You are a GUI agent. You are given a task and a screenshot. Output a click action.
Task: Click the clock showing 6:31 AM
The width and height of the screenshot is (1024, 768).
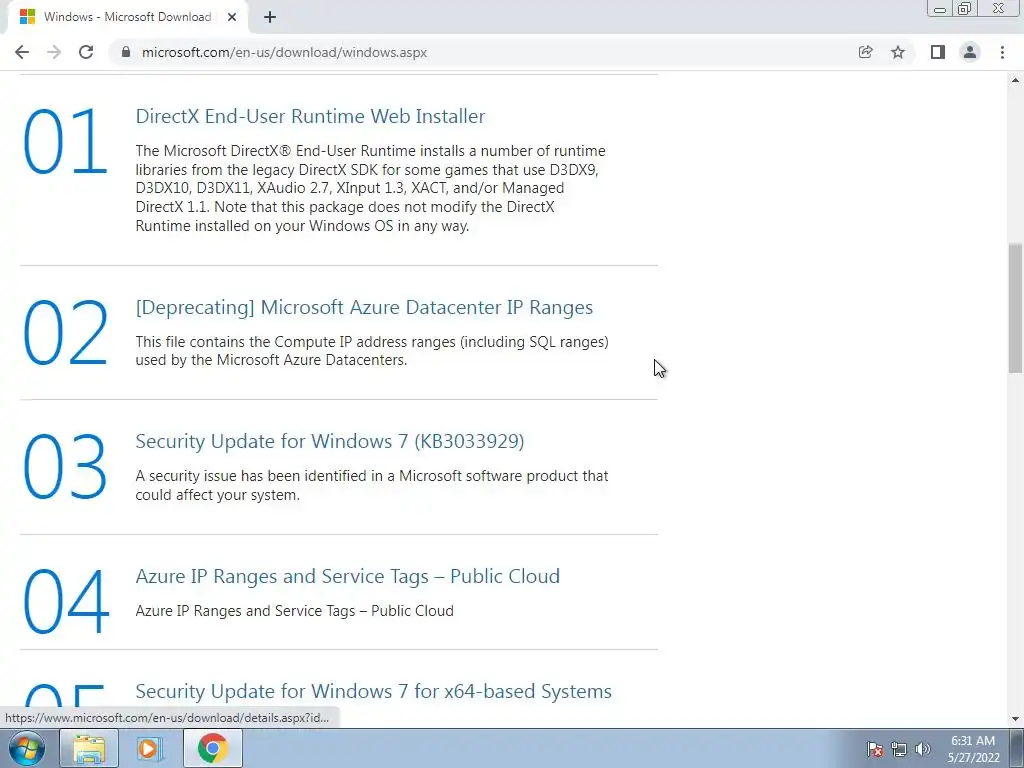coord(973,749)
